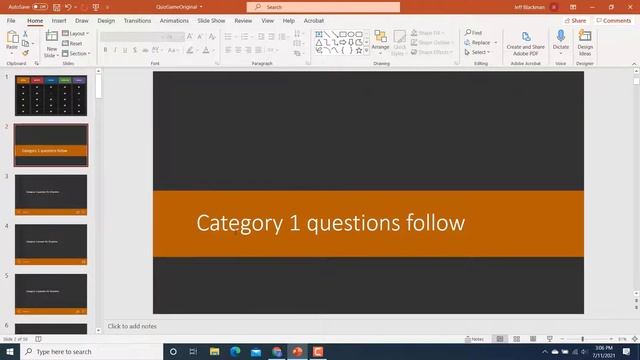Switch to the Transitions tab
The image size is (640, 360).
point(137,20)
